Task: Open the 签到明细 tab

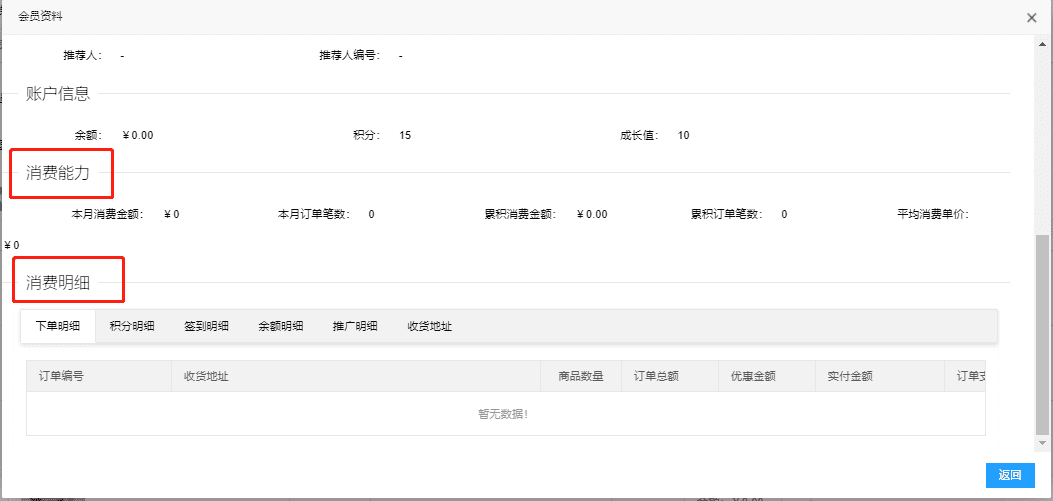Action: click(x=206, y=326)
